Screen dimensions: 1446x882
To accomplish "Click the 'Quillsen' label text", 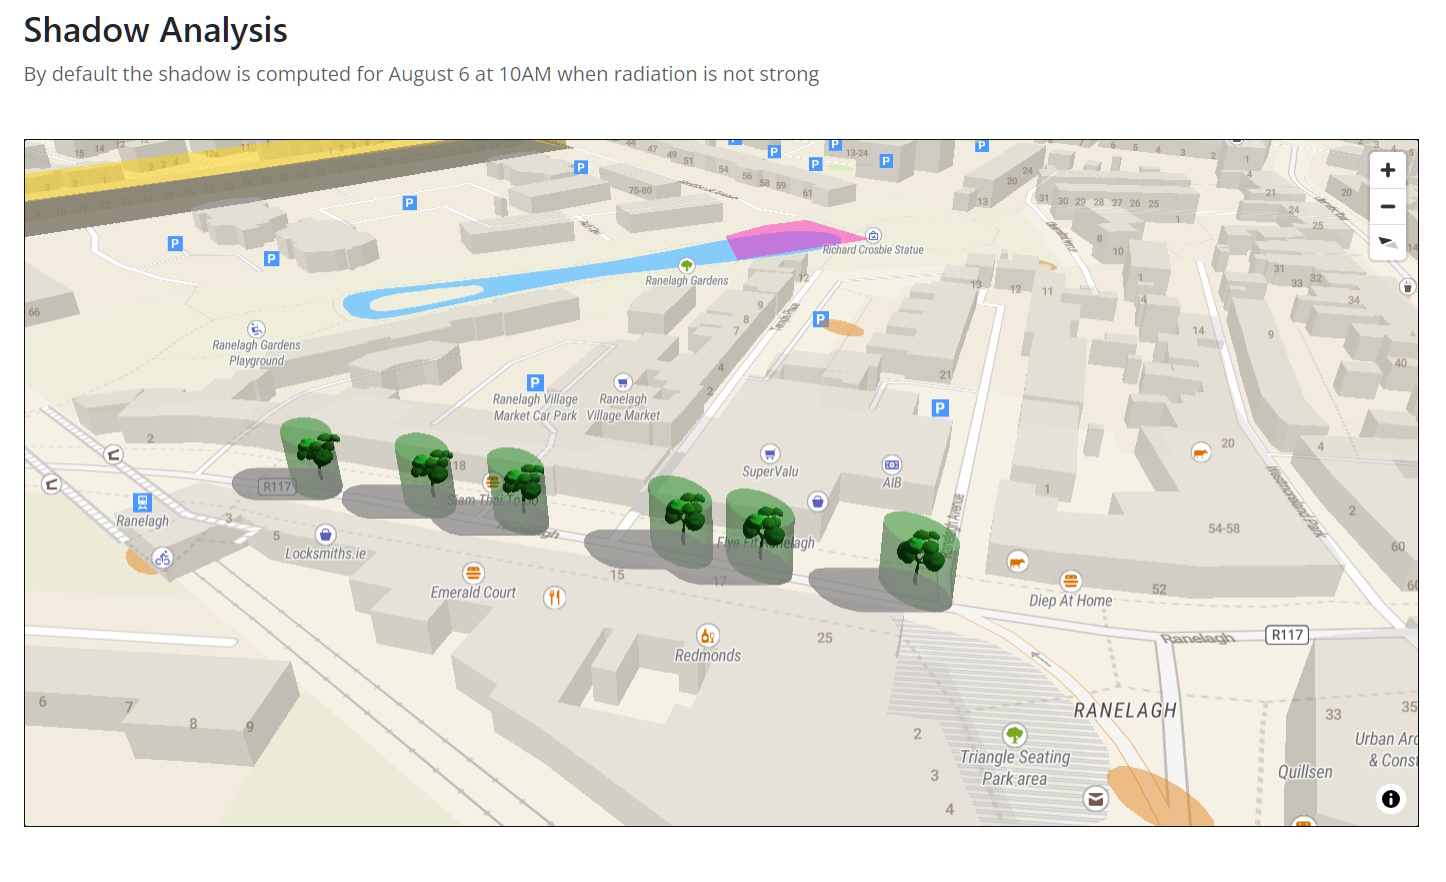I will [1305, 772].
